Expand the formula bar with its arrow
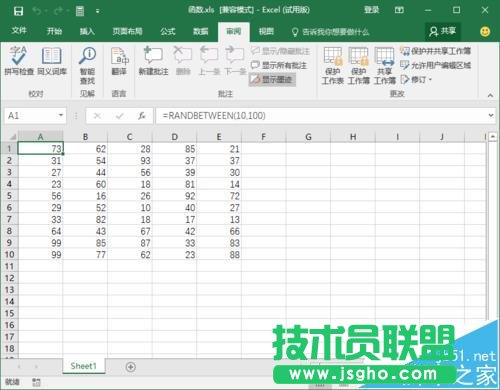The width and height of the screenshot is (500, 390). pyautogui.click(x=491, y=115)
